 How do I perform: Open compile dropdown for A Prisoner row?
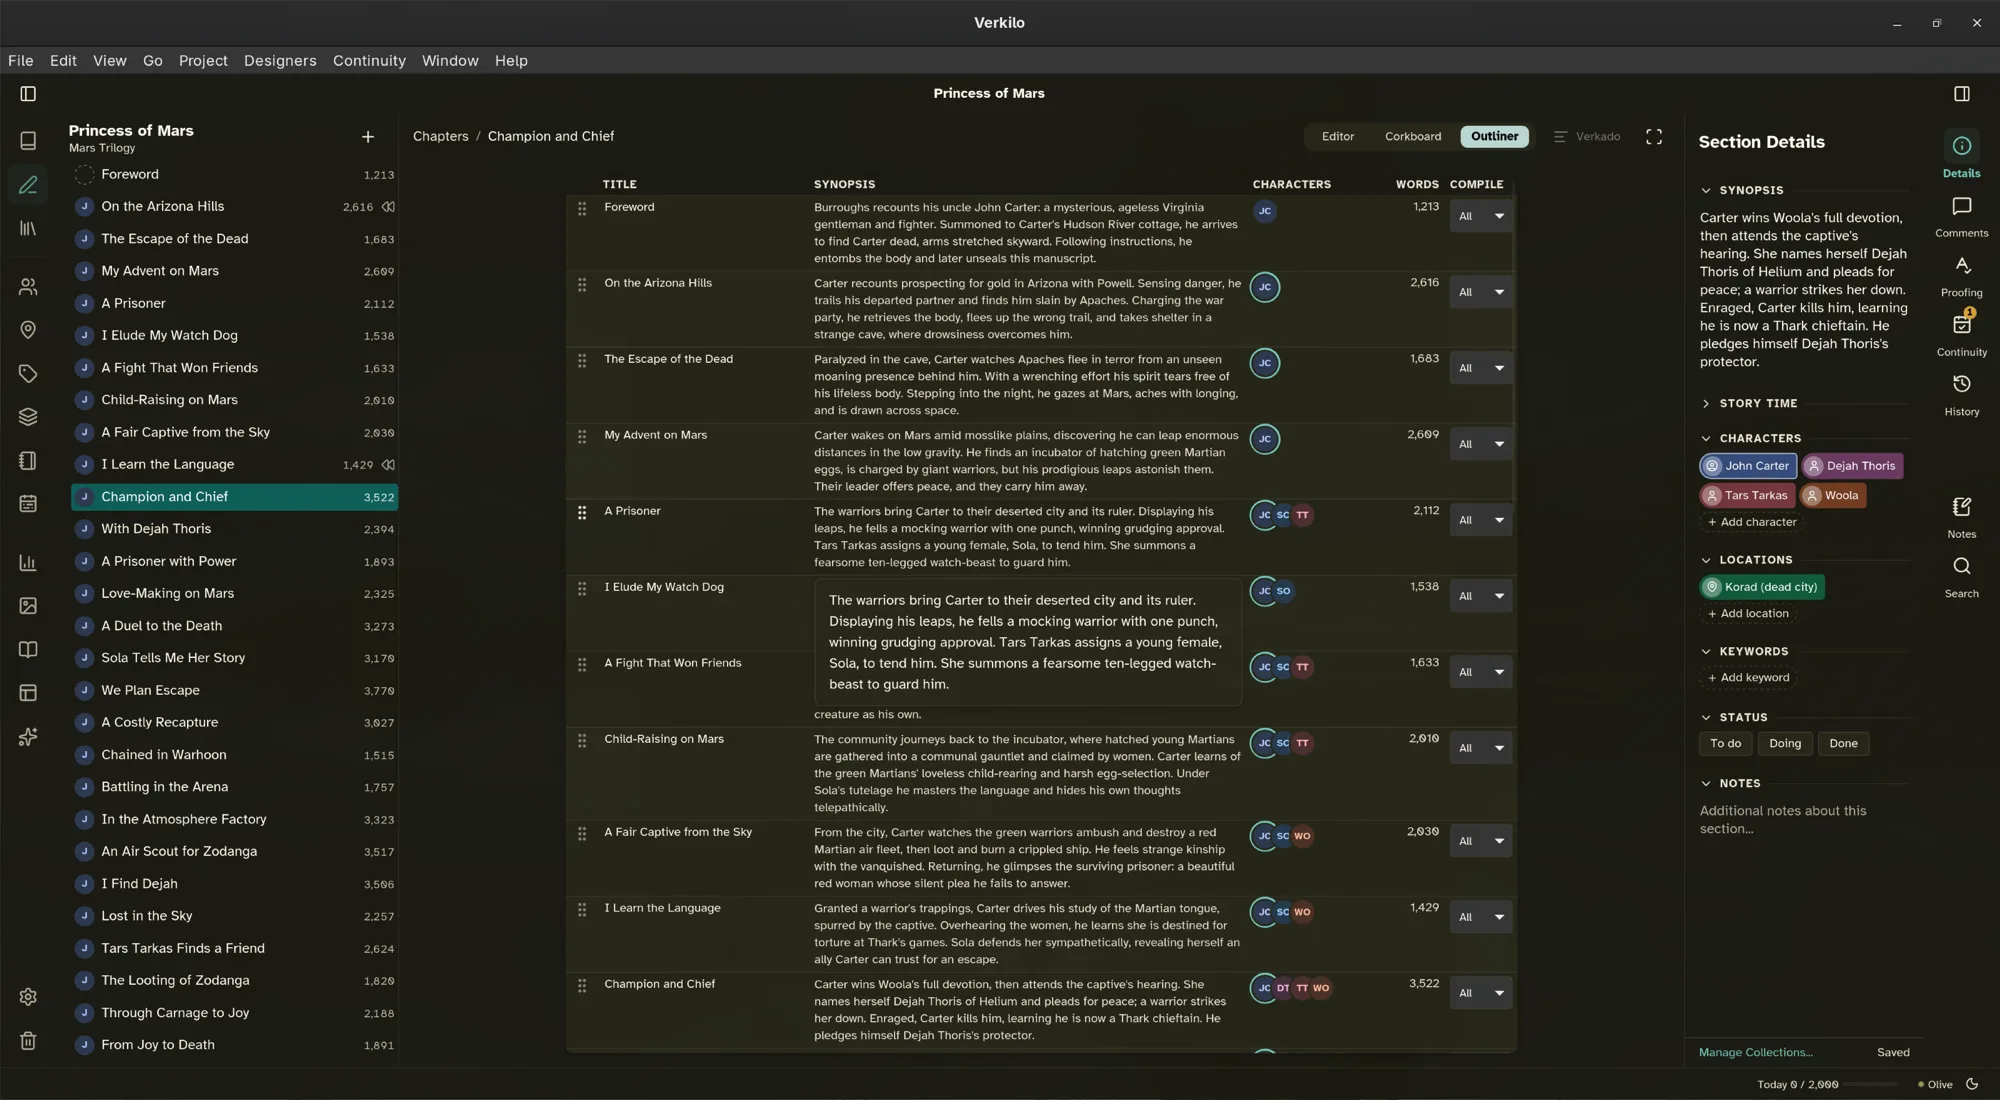(x=1481, y=521)
